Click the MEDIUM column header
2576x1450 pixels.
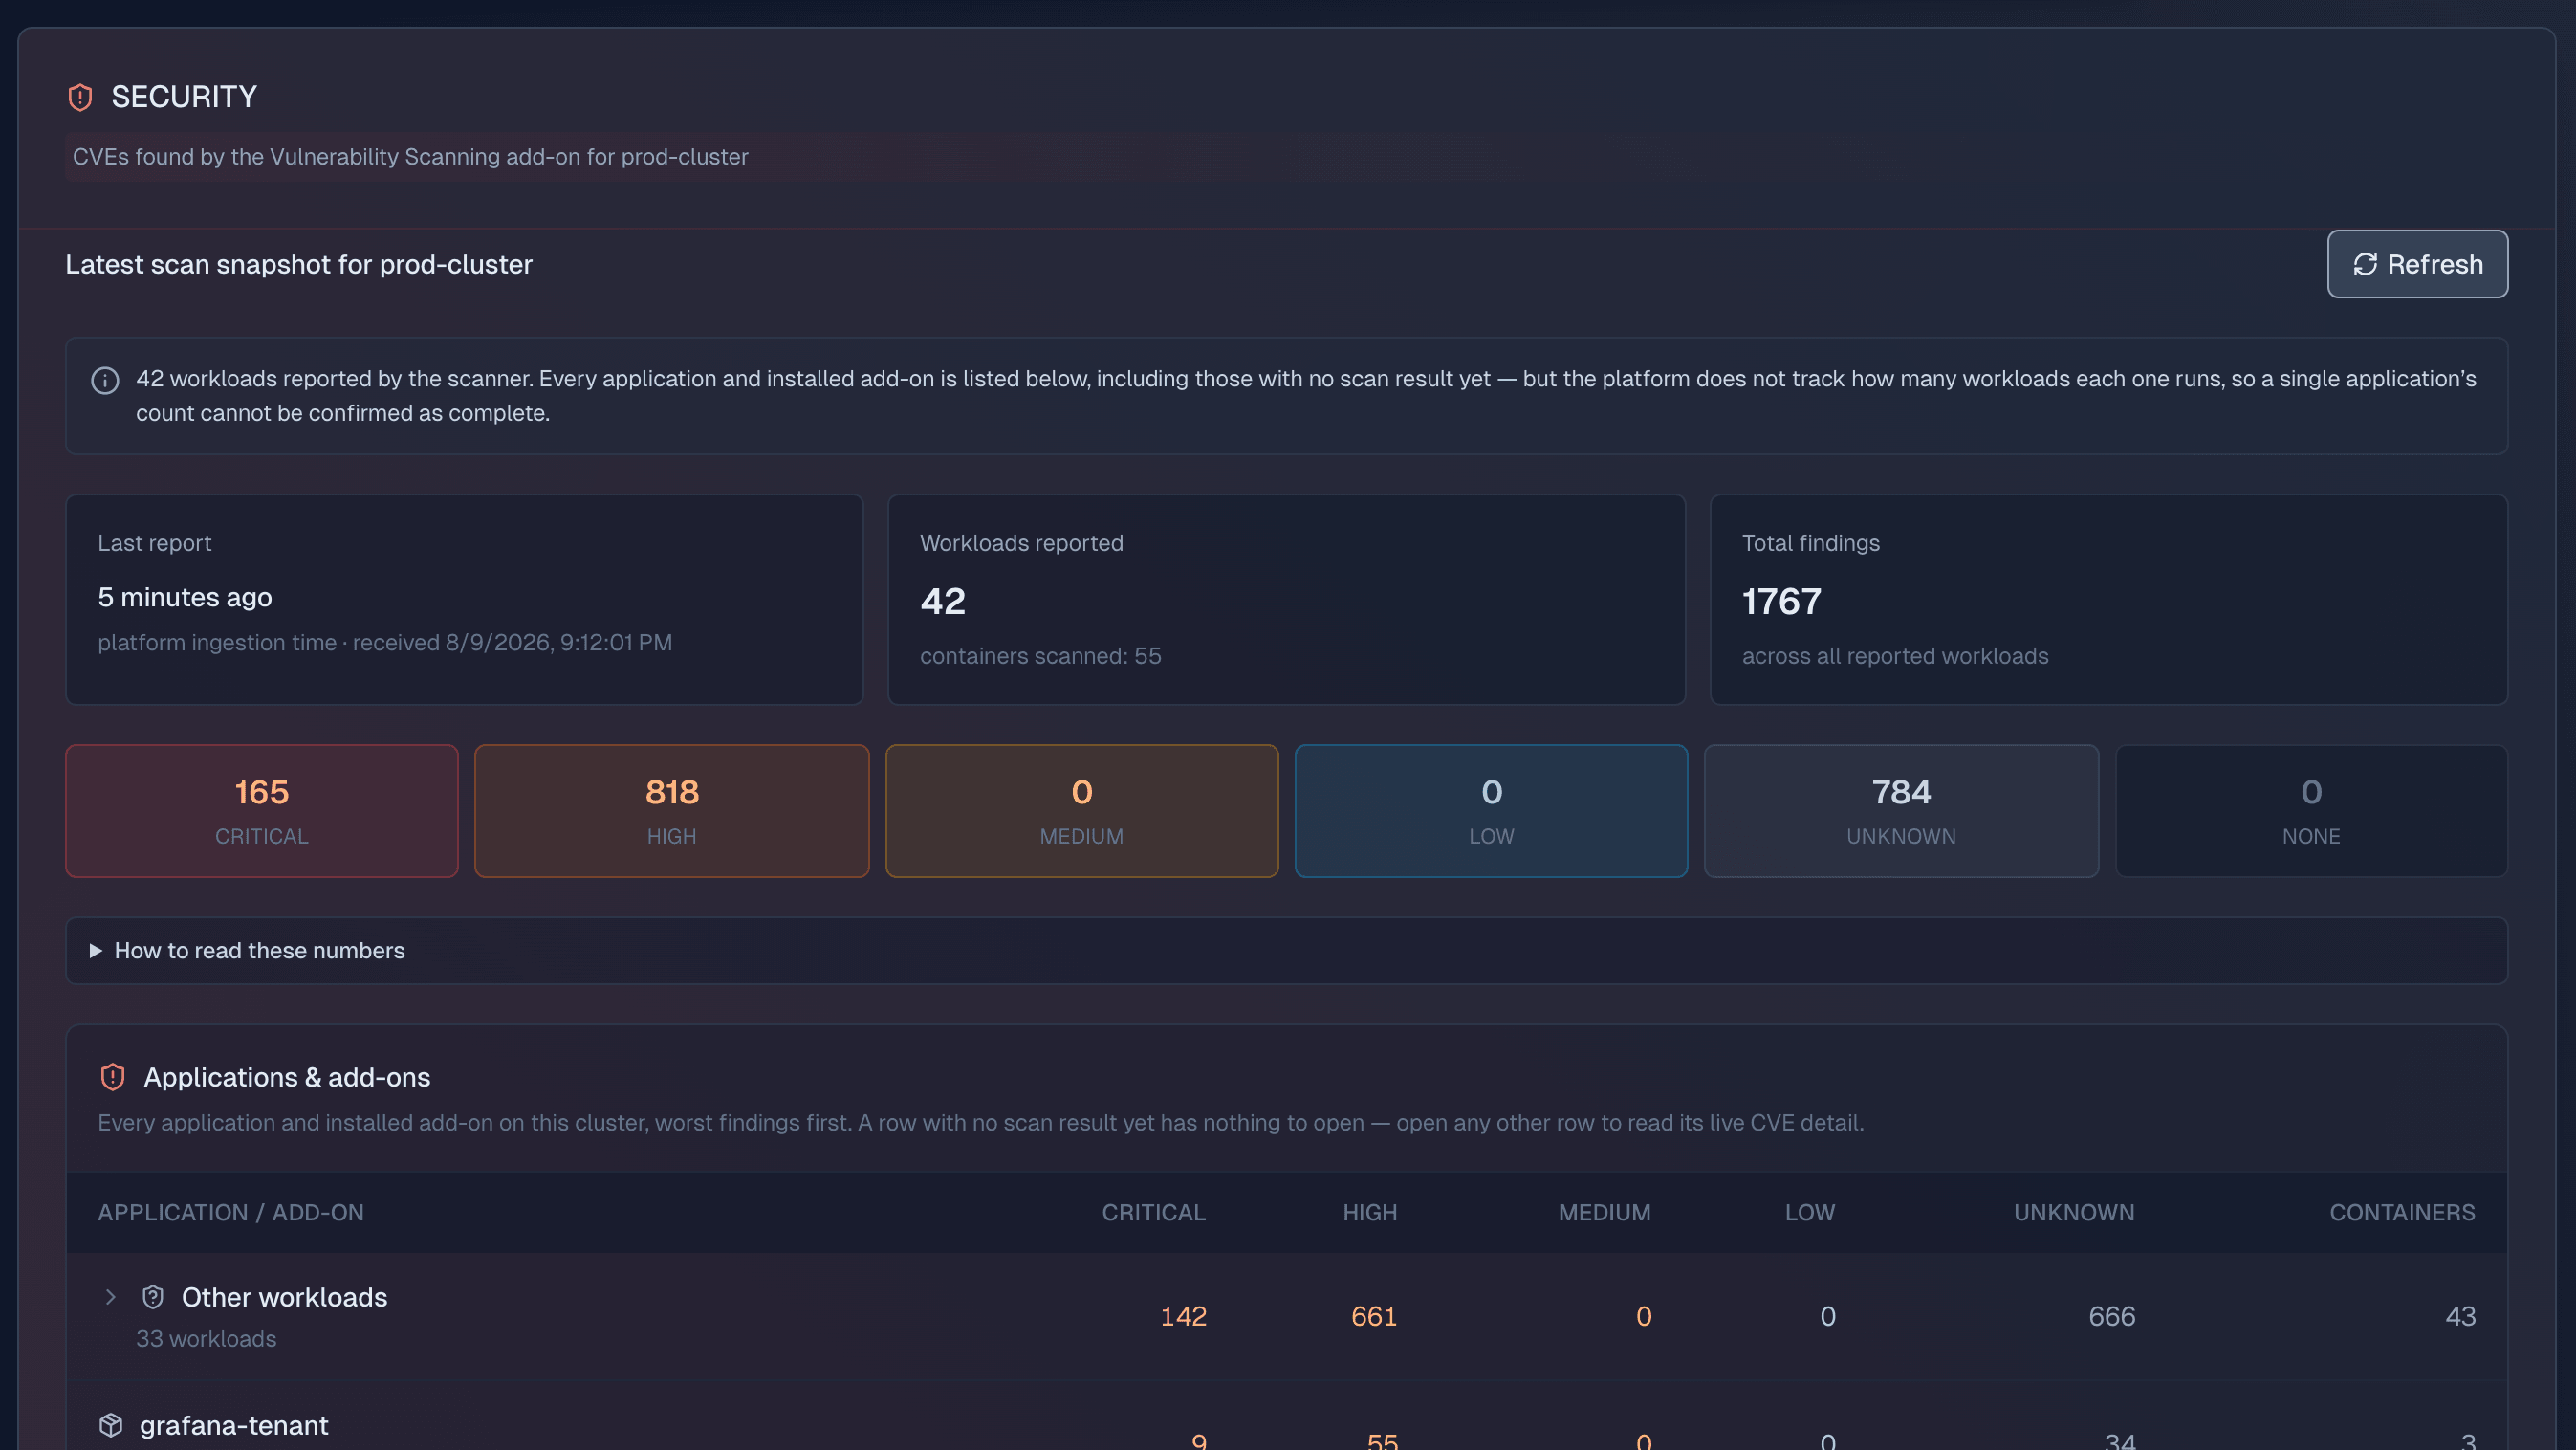point(1604,1212)
